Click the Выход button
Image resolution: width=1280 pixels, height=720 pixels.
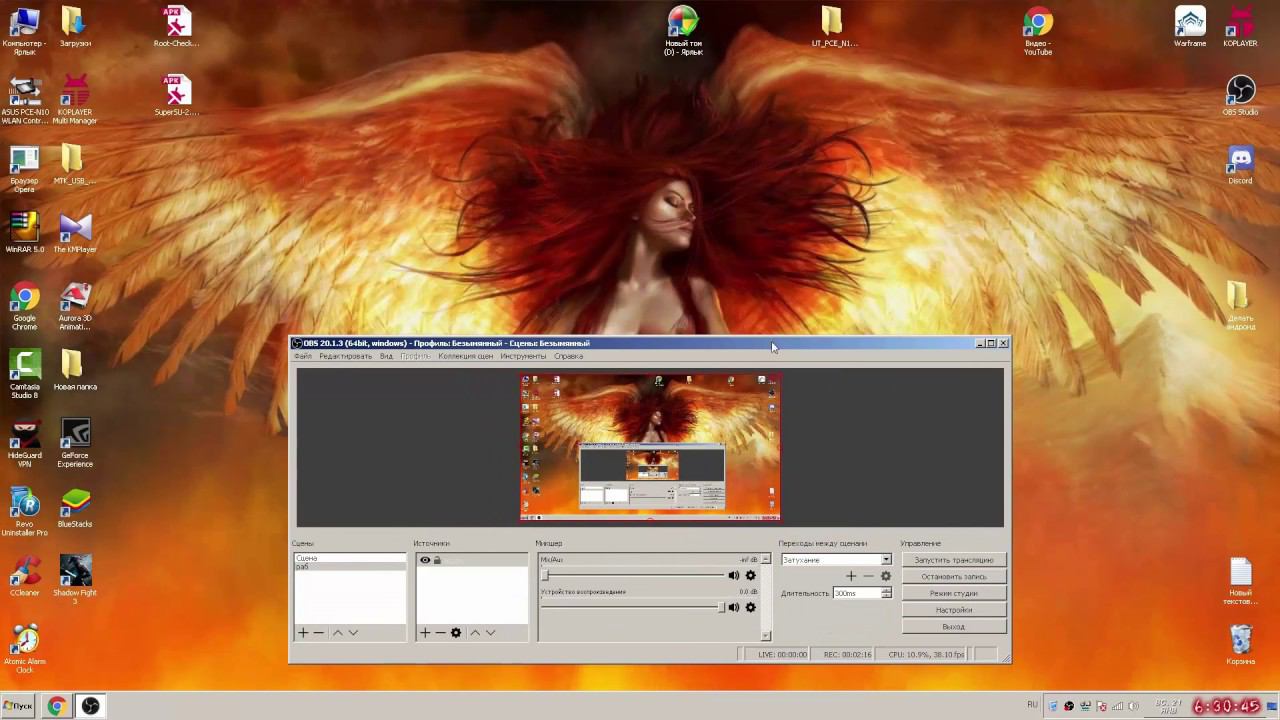tap(954, 627)
